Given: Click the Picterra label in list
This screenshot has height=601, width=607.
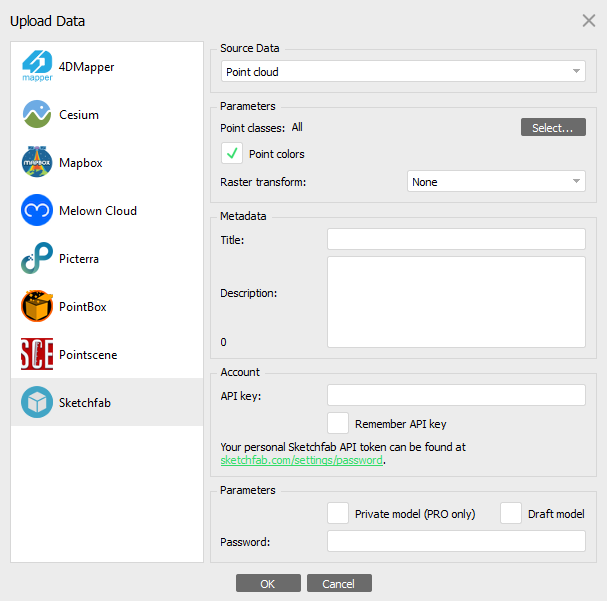Looking at the screenshot, I should (79, 259).
